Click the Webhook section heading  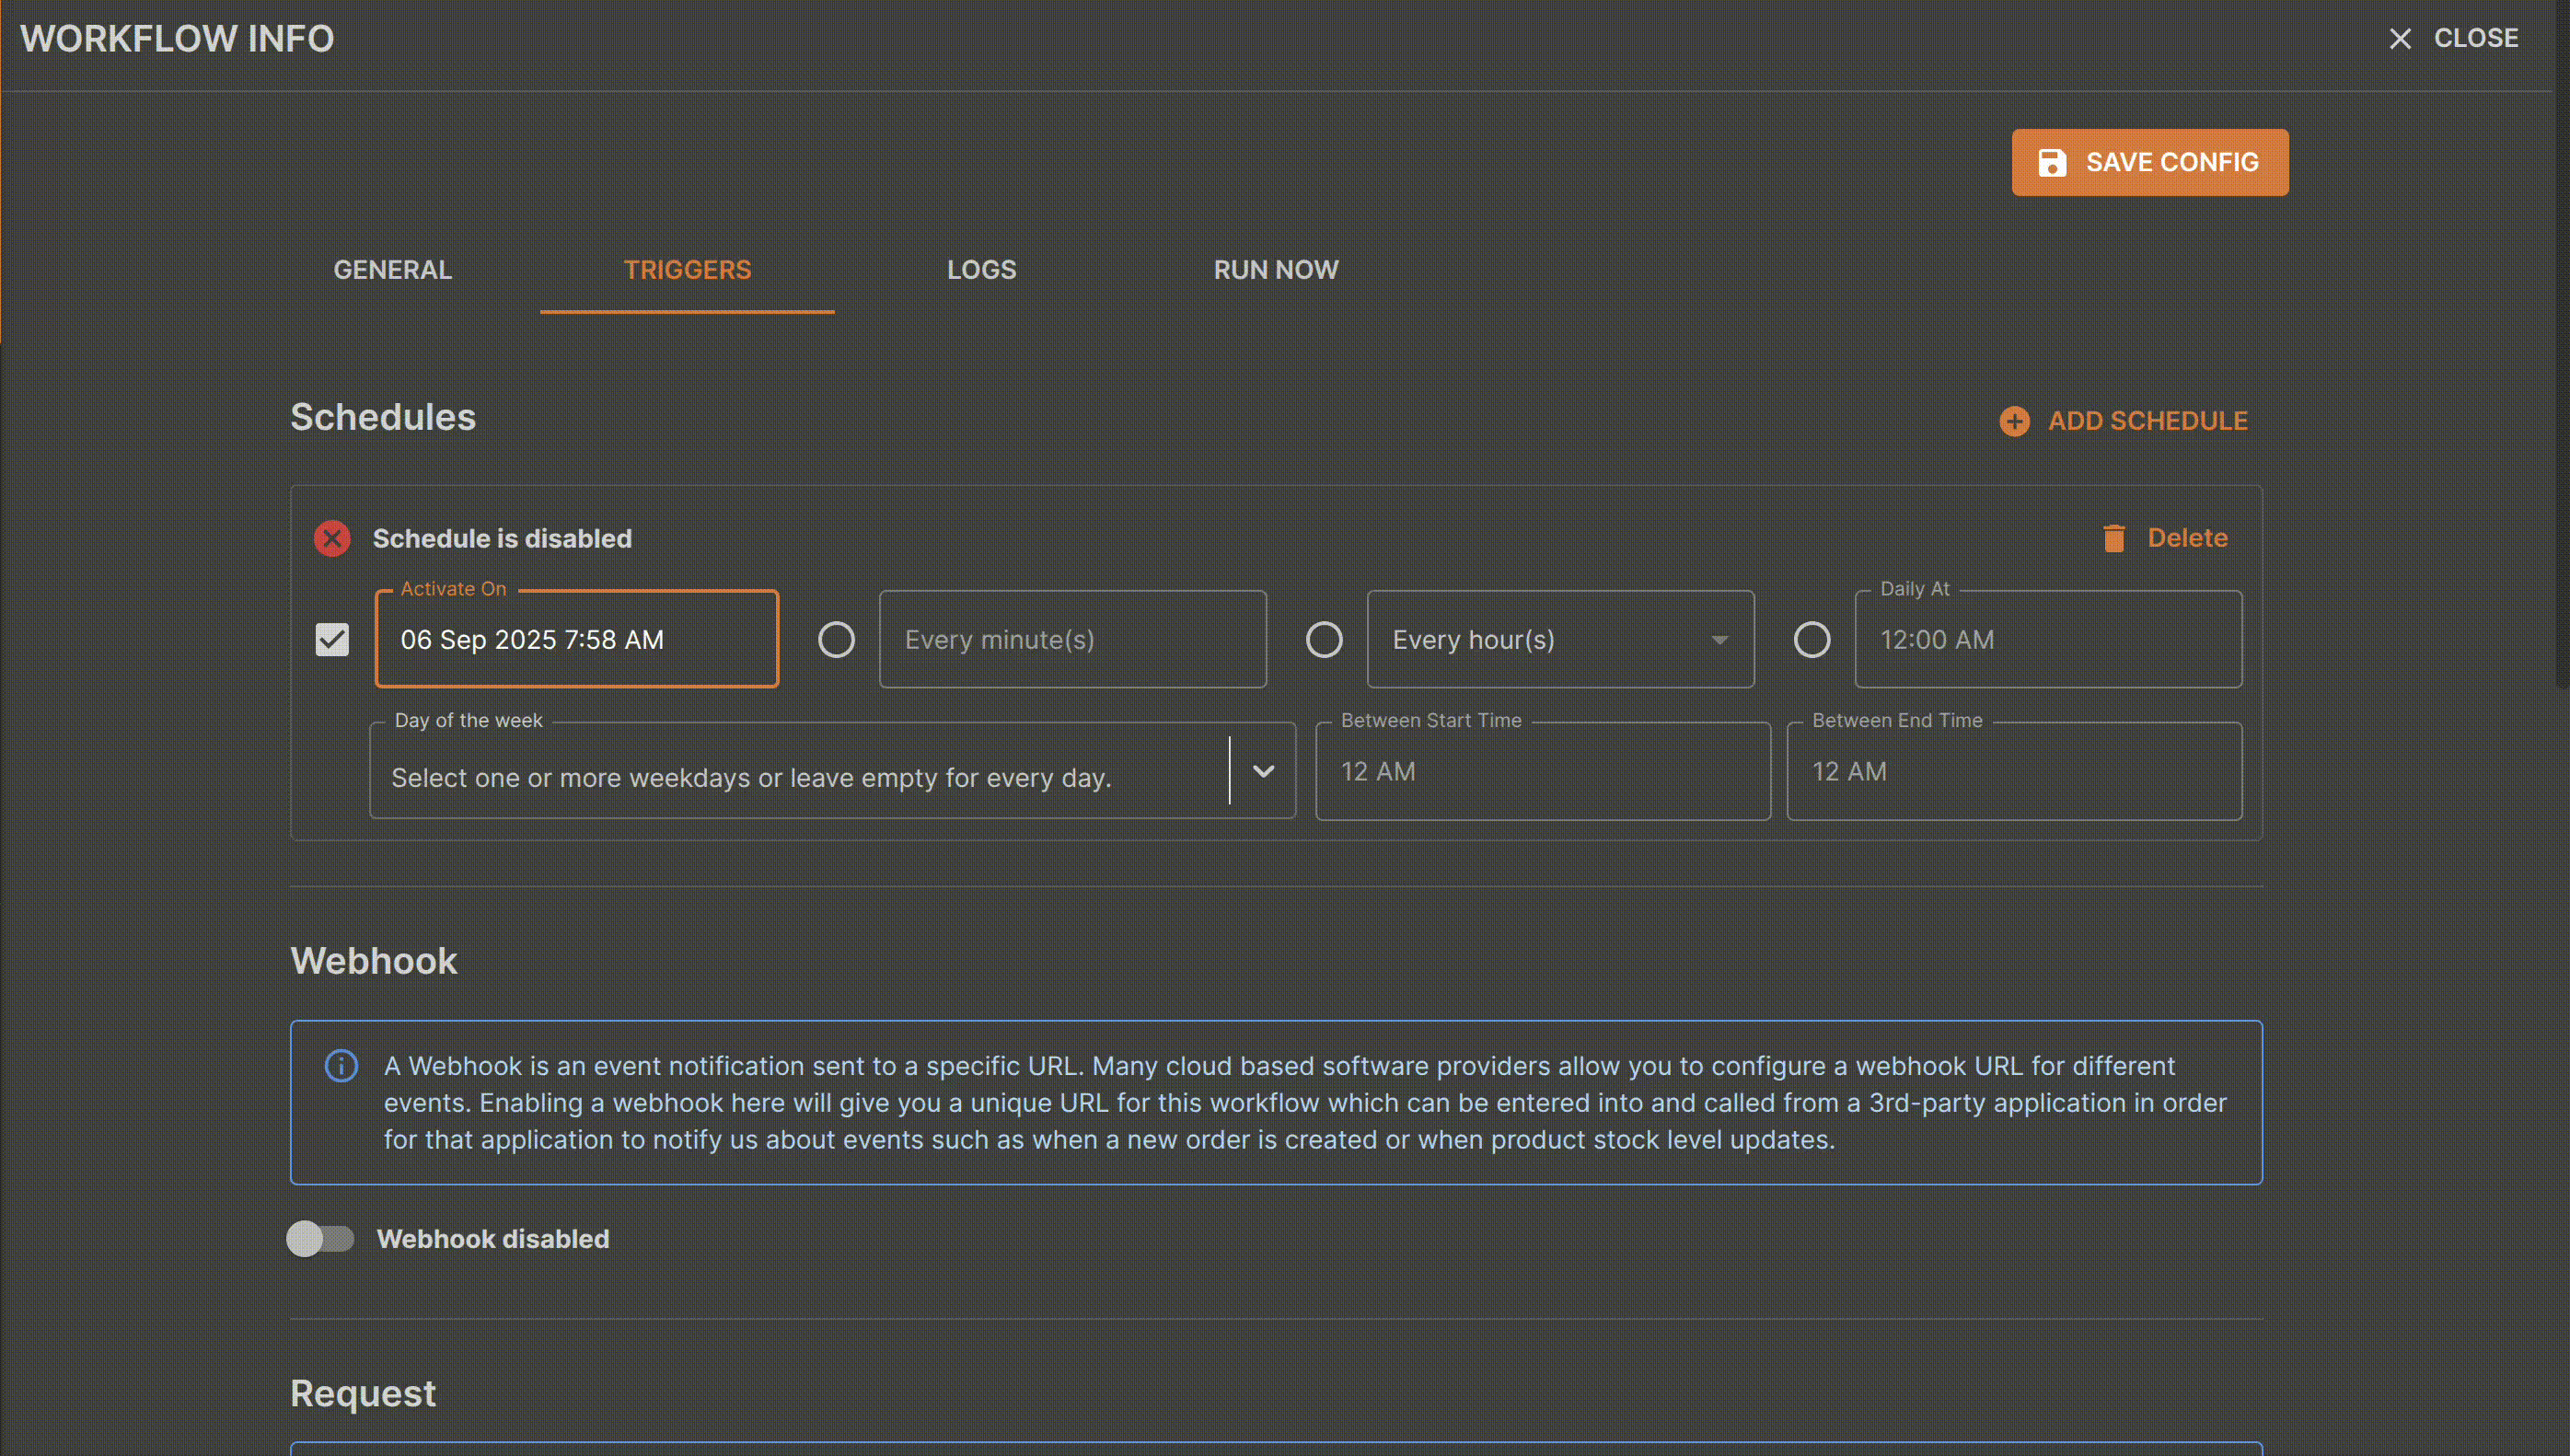374,961
